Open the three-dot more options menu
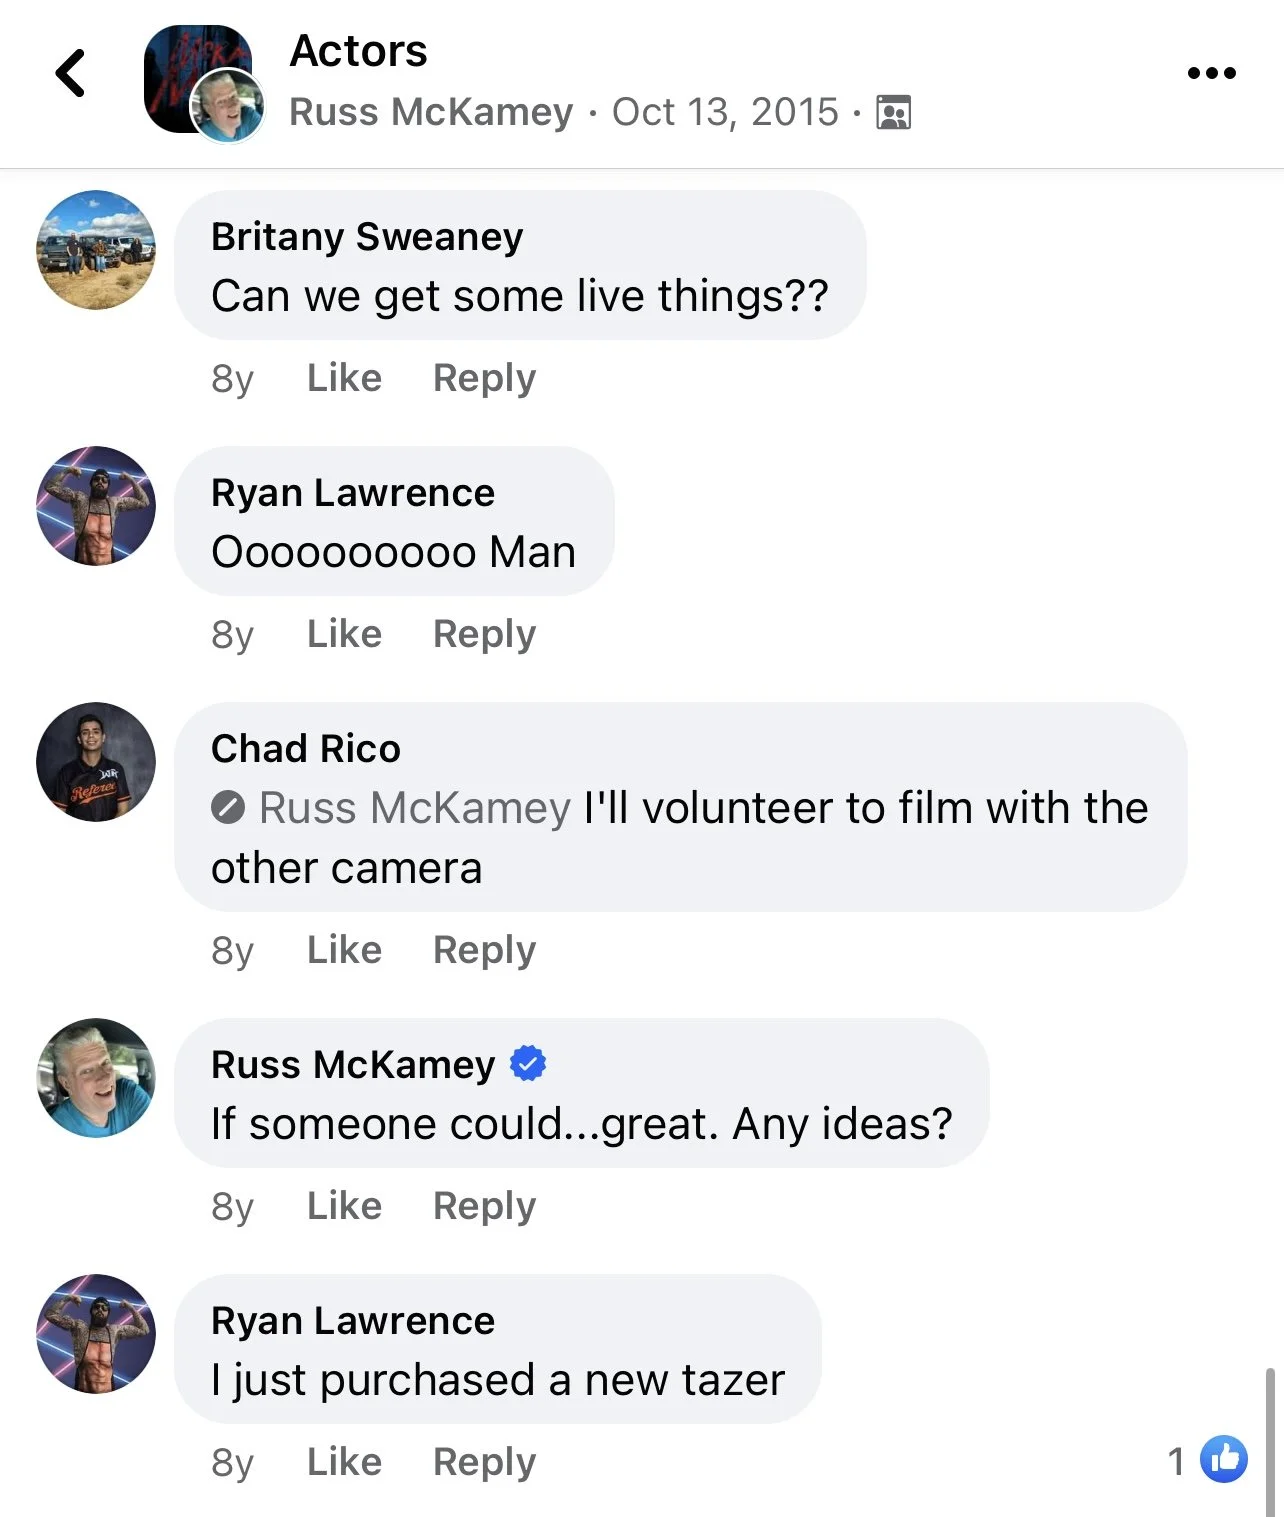This screenshot has width=1284, height=1517. click(x=1211, y=73)
